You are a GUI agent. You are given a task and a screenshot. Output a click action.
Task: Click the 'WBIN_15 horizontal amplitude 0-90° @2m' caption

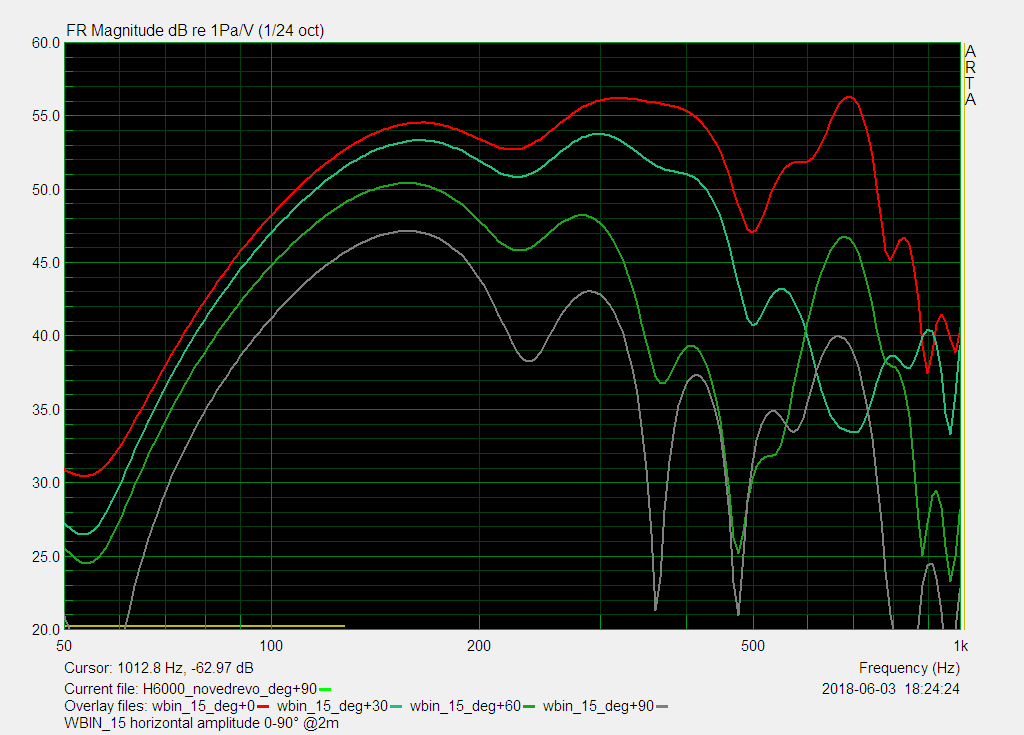pyautogui.click(x=202, y=723)
